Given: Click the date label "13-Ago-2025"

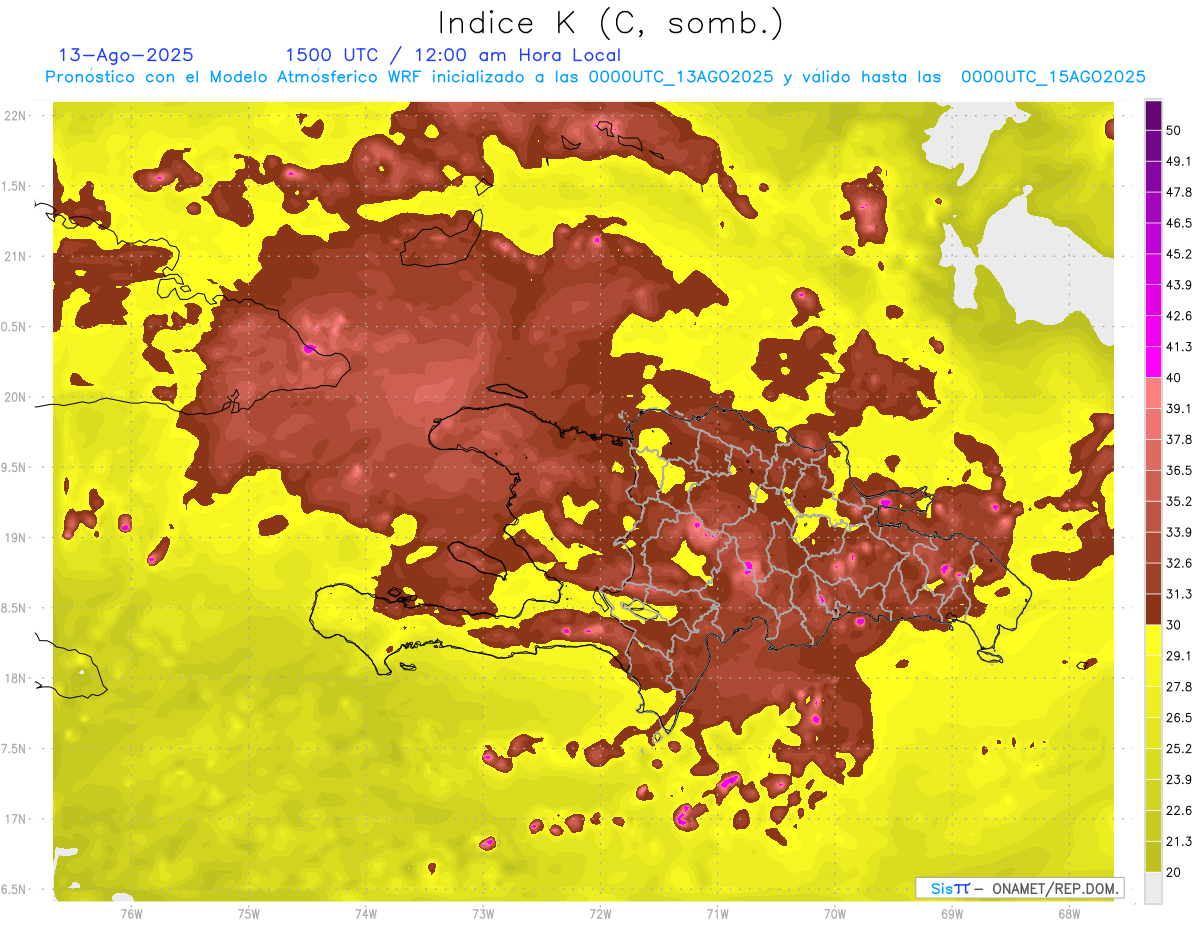Looking at the screenshot, I should (x=126, y=55).
